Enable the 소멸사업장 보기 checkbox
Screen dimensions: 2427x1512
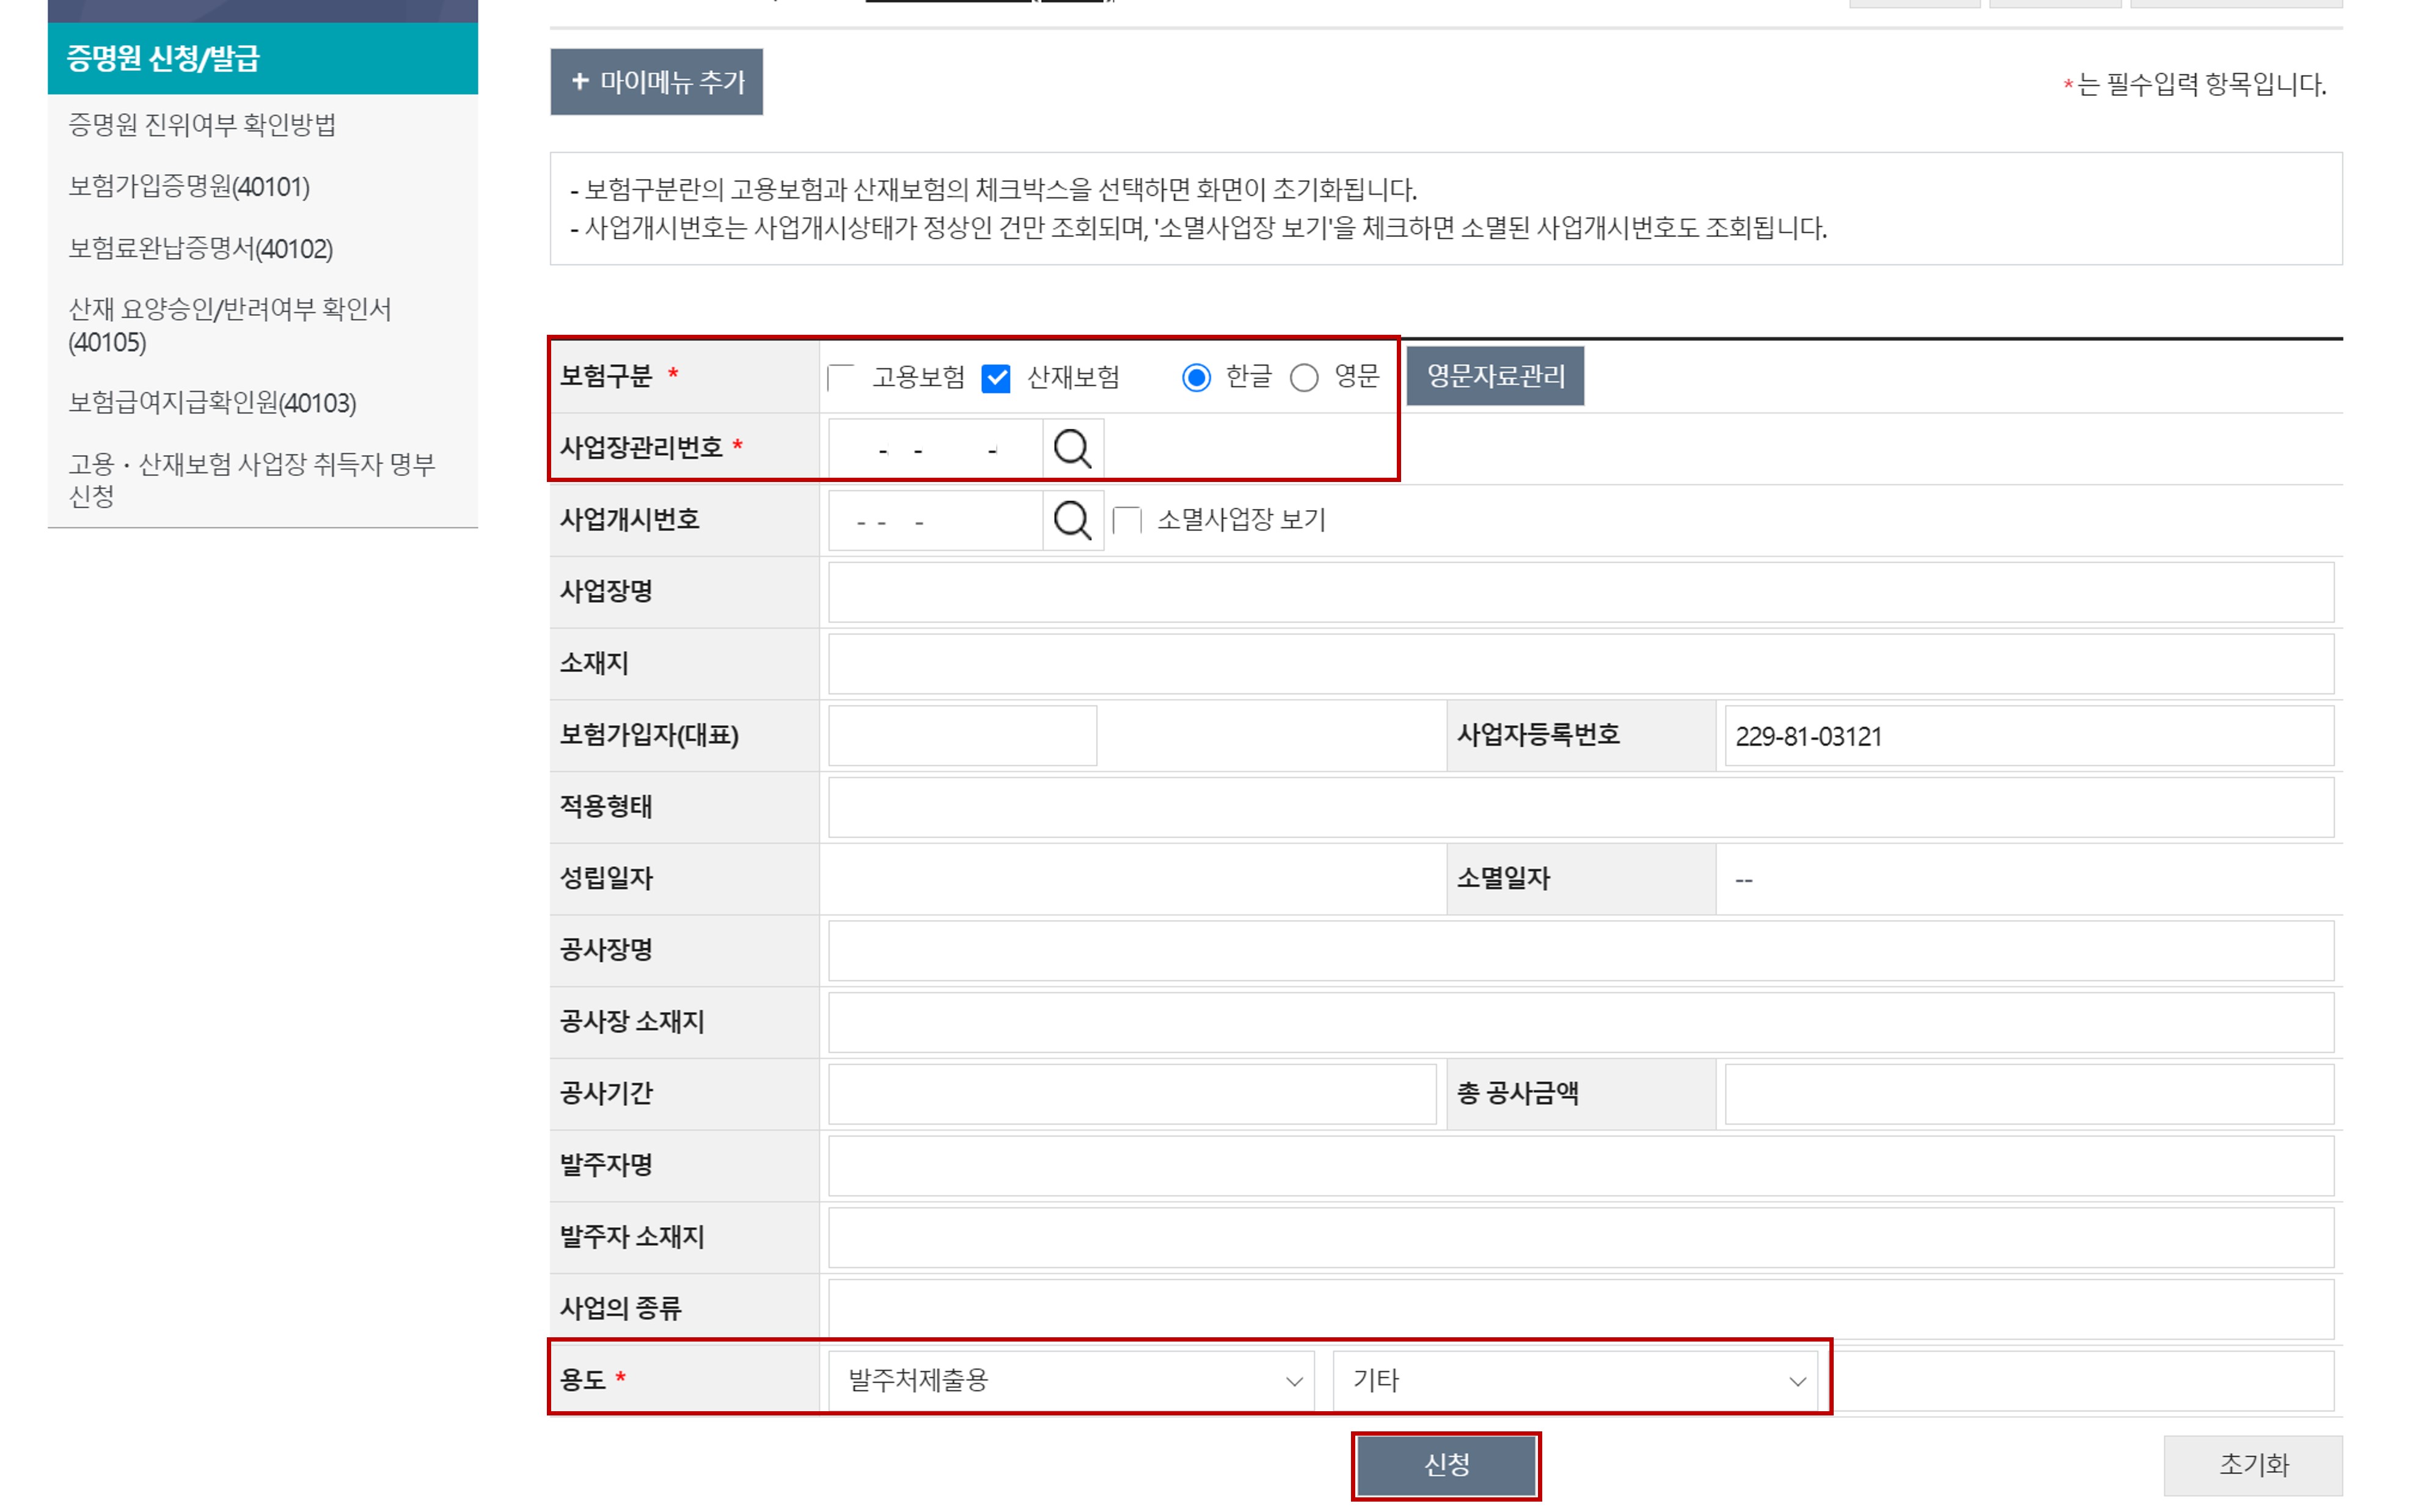pos(1127,520)
